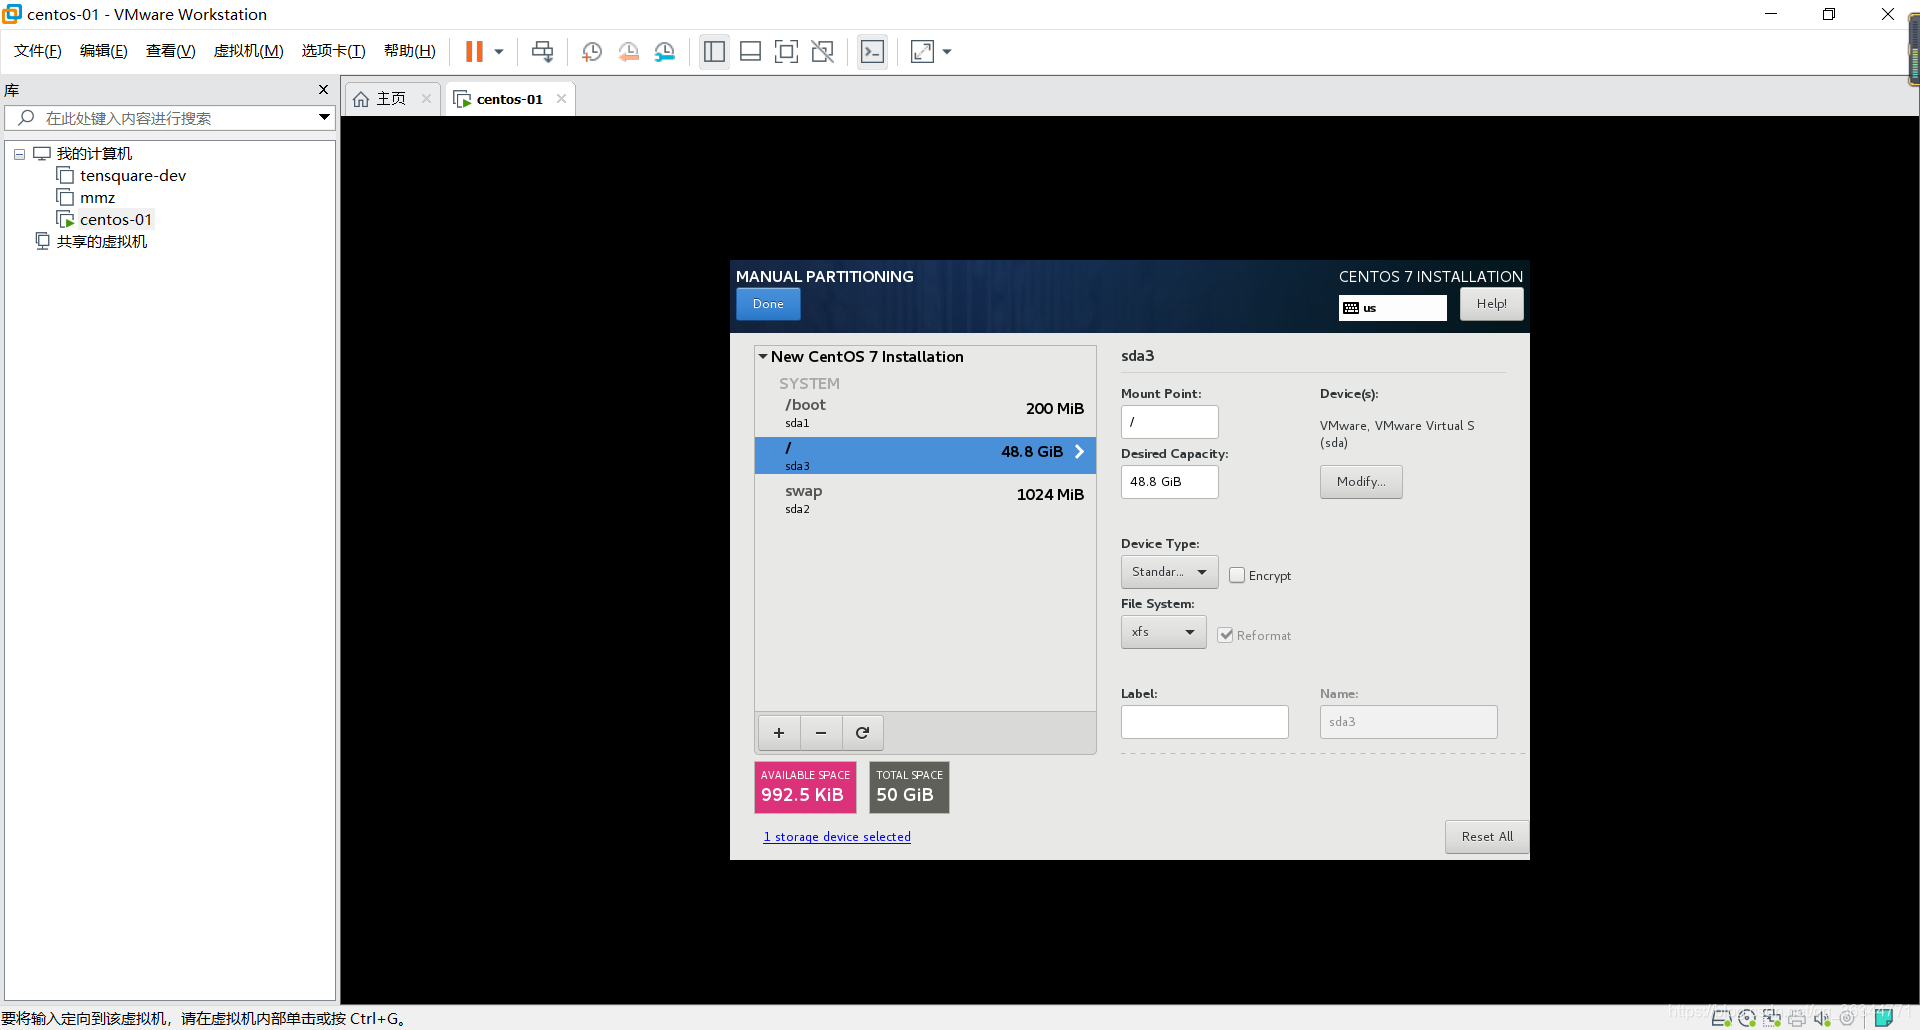The height and width of the screenshot is (1030, 1920).
Task: Click the us keyboard layout indicator
Action: 1392,308
